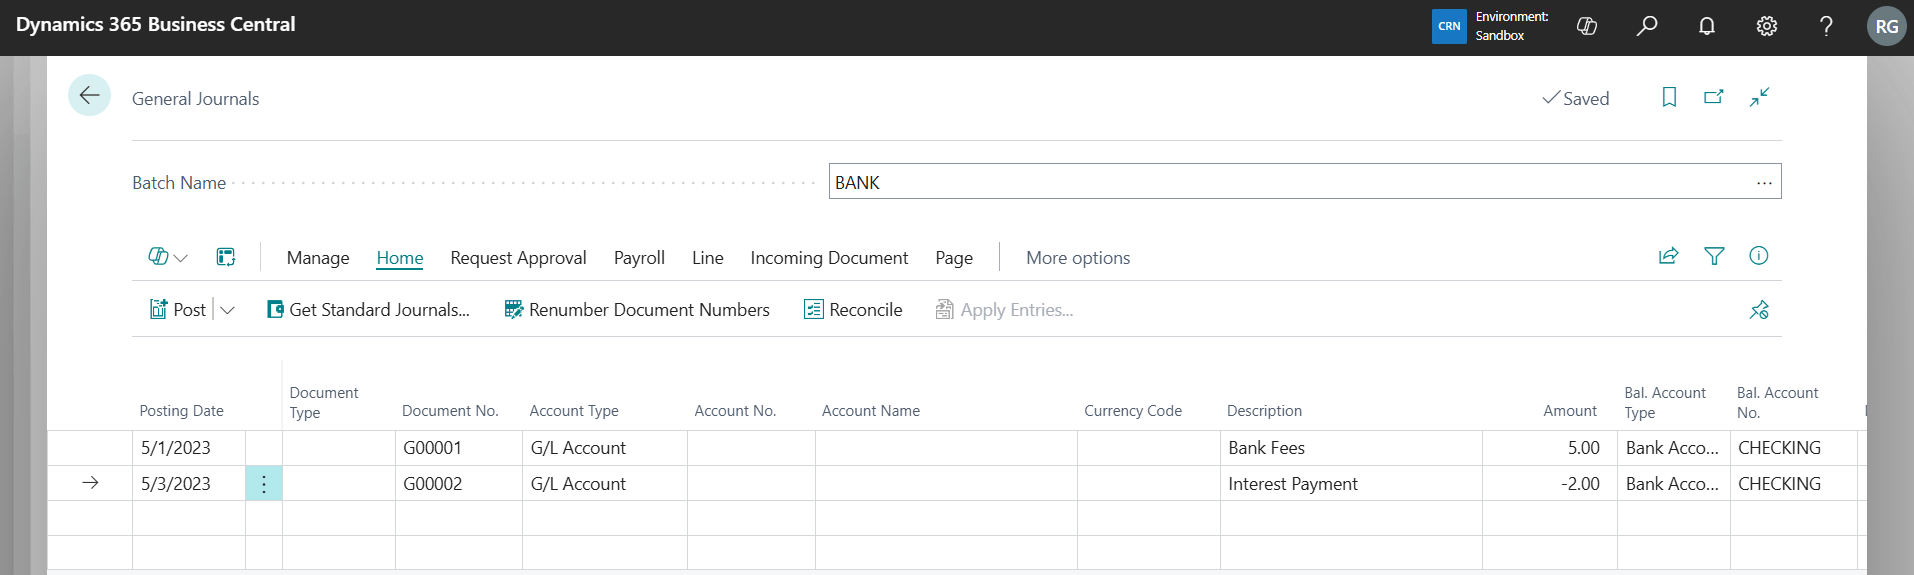
Task: Click CHECKING in Bank Fees row
Action: [x=1794, y=448]
